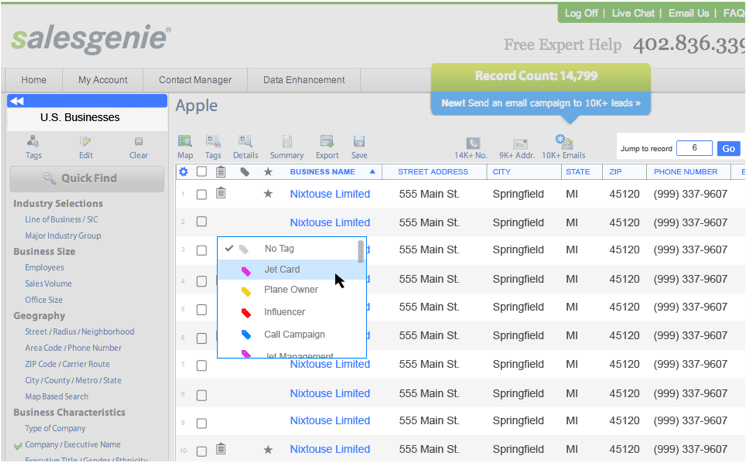Click the email campaign banner link
The height and width of the screenshot is (462, 746).
coord(540,103)
